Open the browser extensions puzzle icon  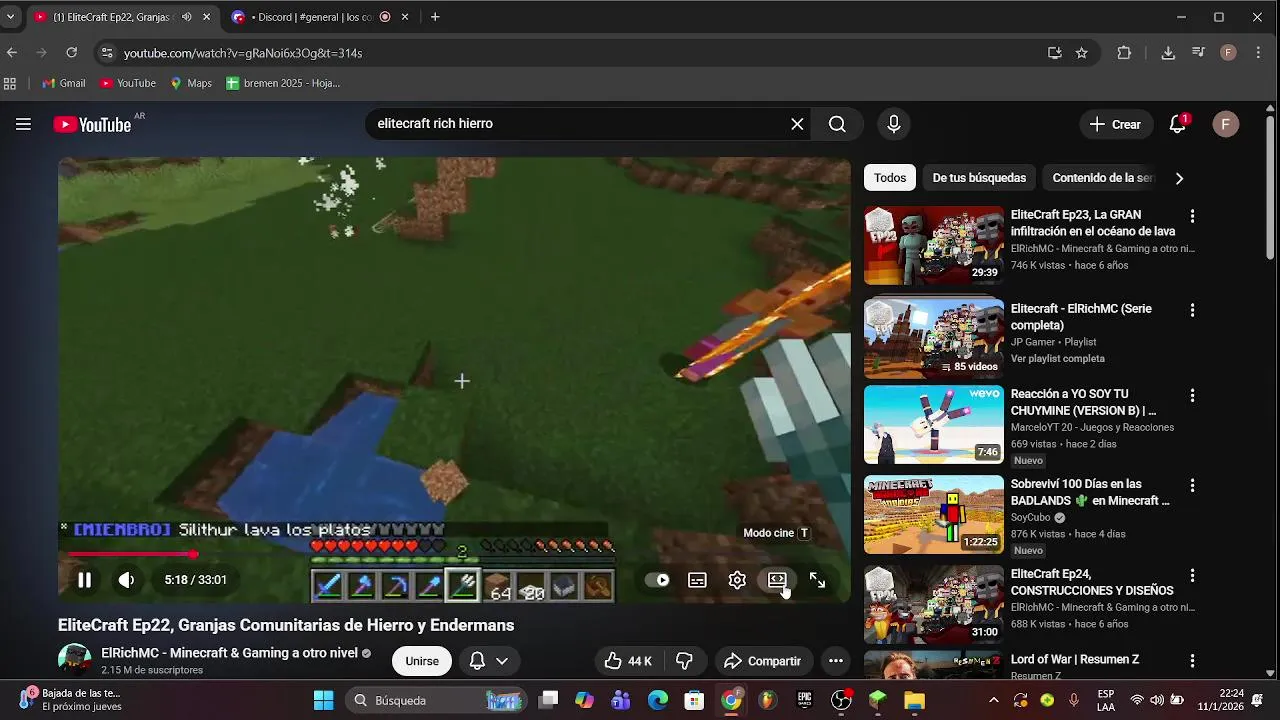click(x=1124, y=53)
